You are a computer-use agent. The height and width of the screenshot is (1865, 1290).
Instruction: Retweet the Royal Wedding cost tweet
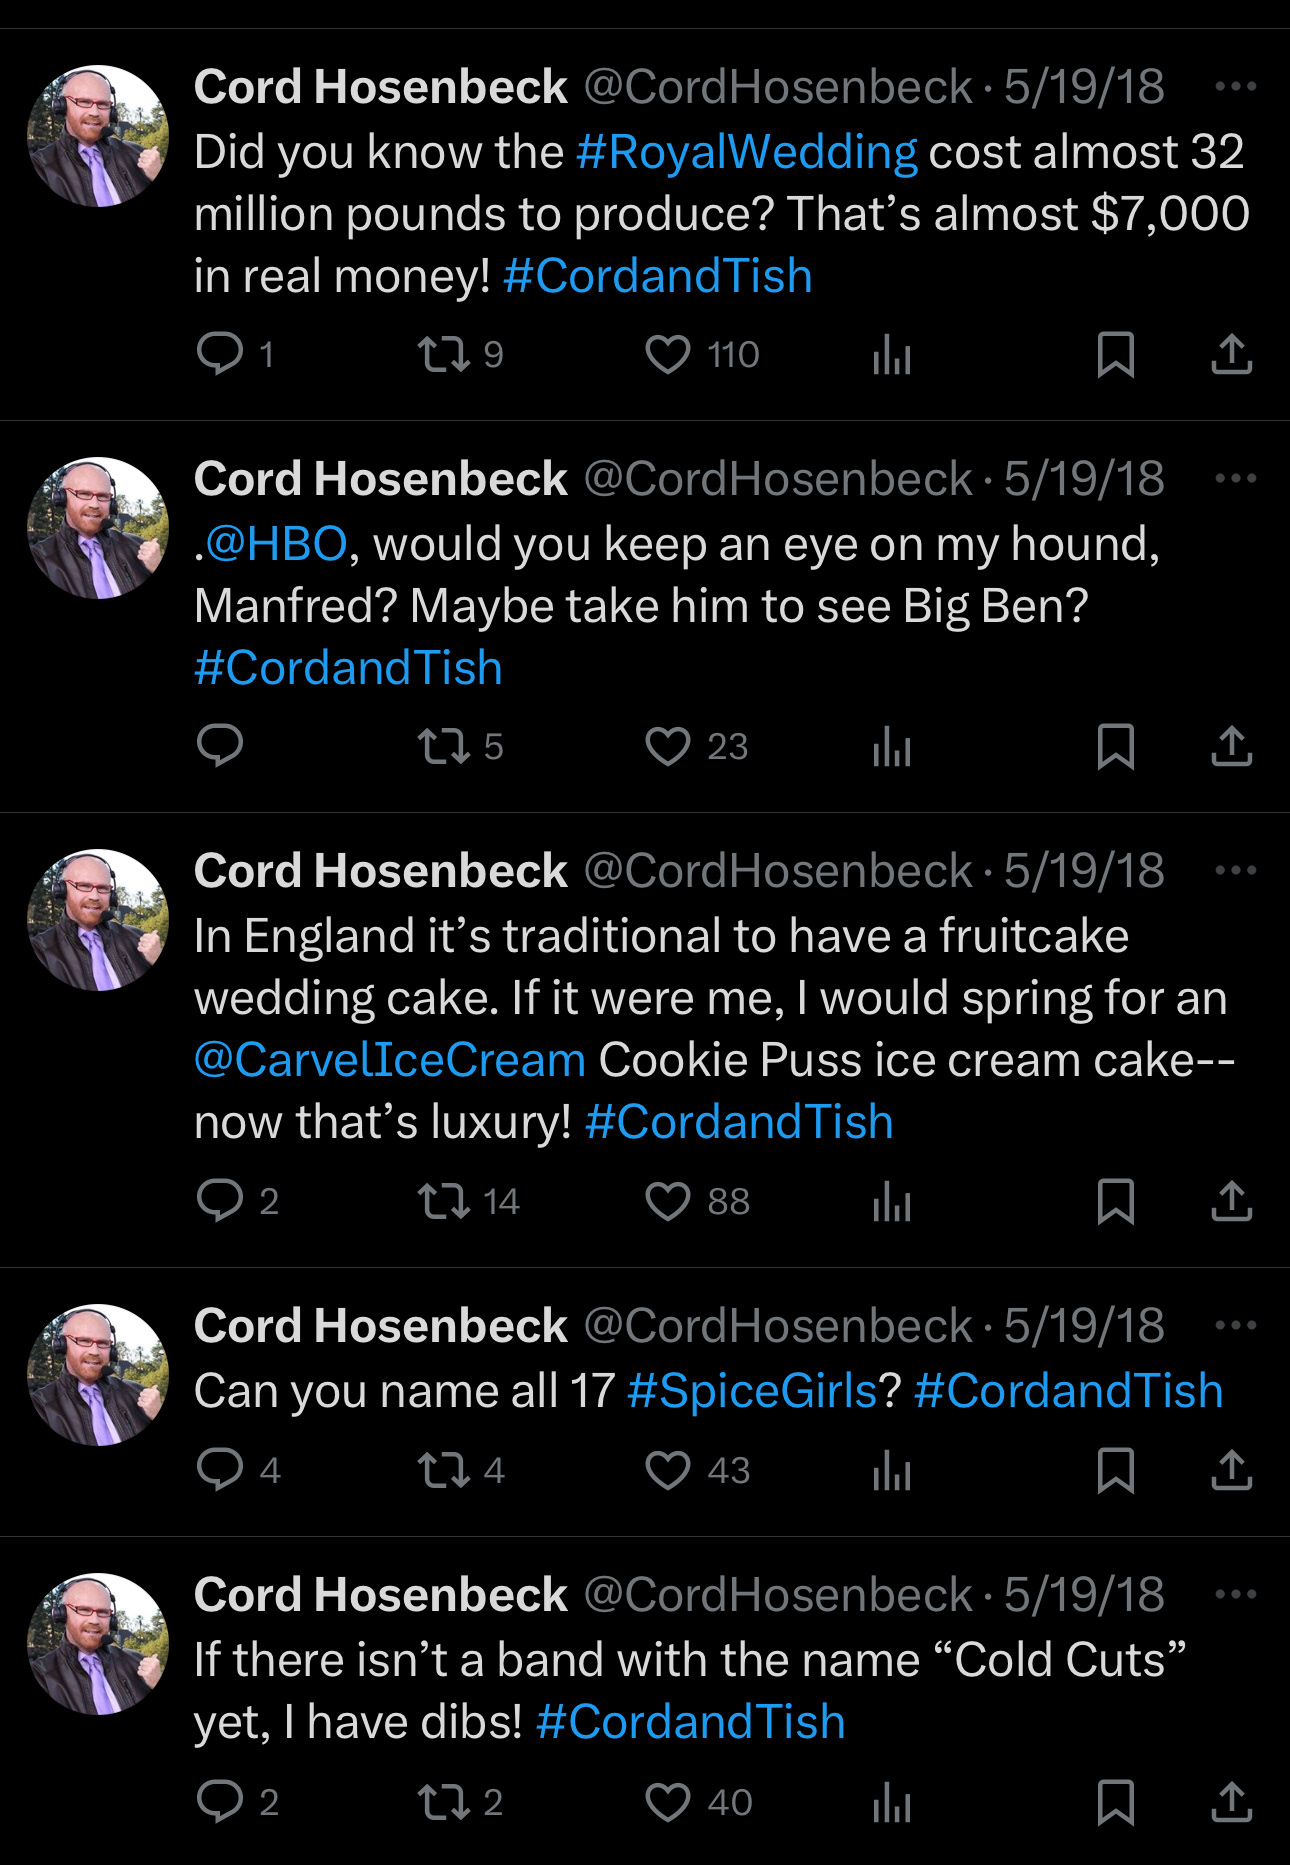(443, 354)
